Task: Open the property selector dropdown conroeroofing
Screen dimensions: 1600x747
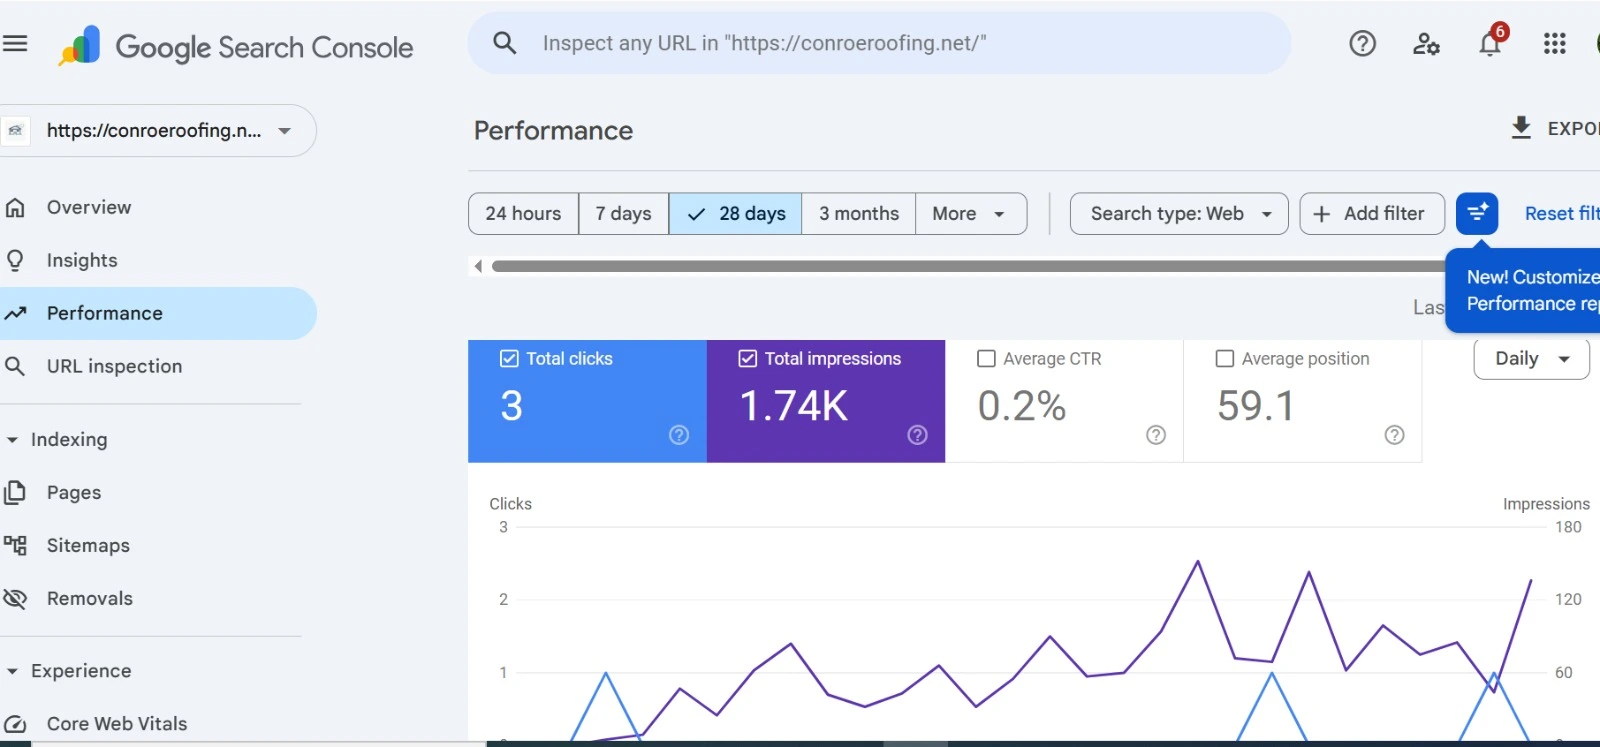Action: pos(158,131)
